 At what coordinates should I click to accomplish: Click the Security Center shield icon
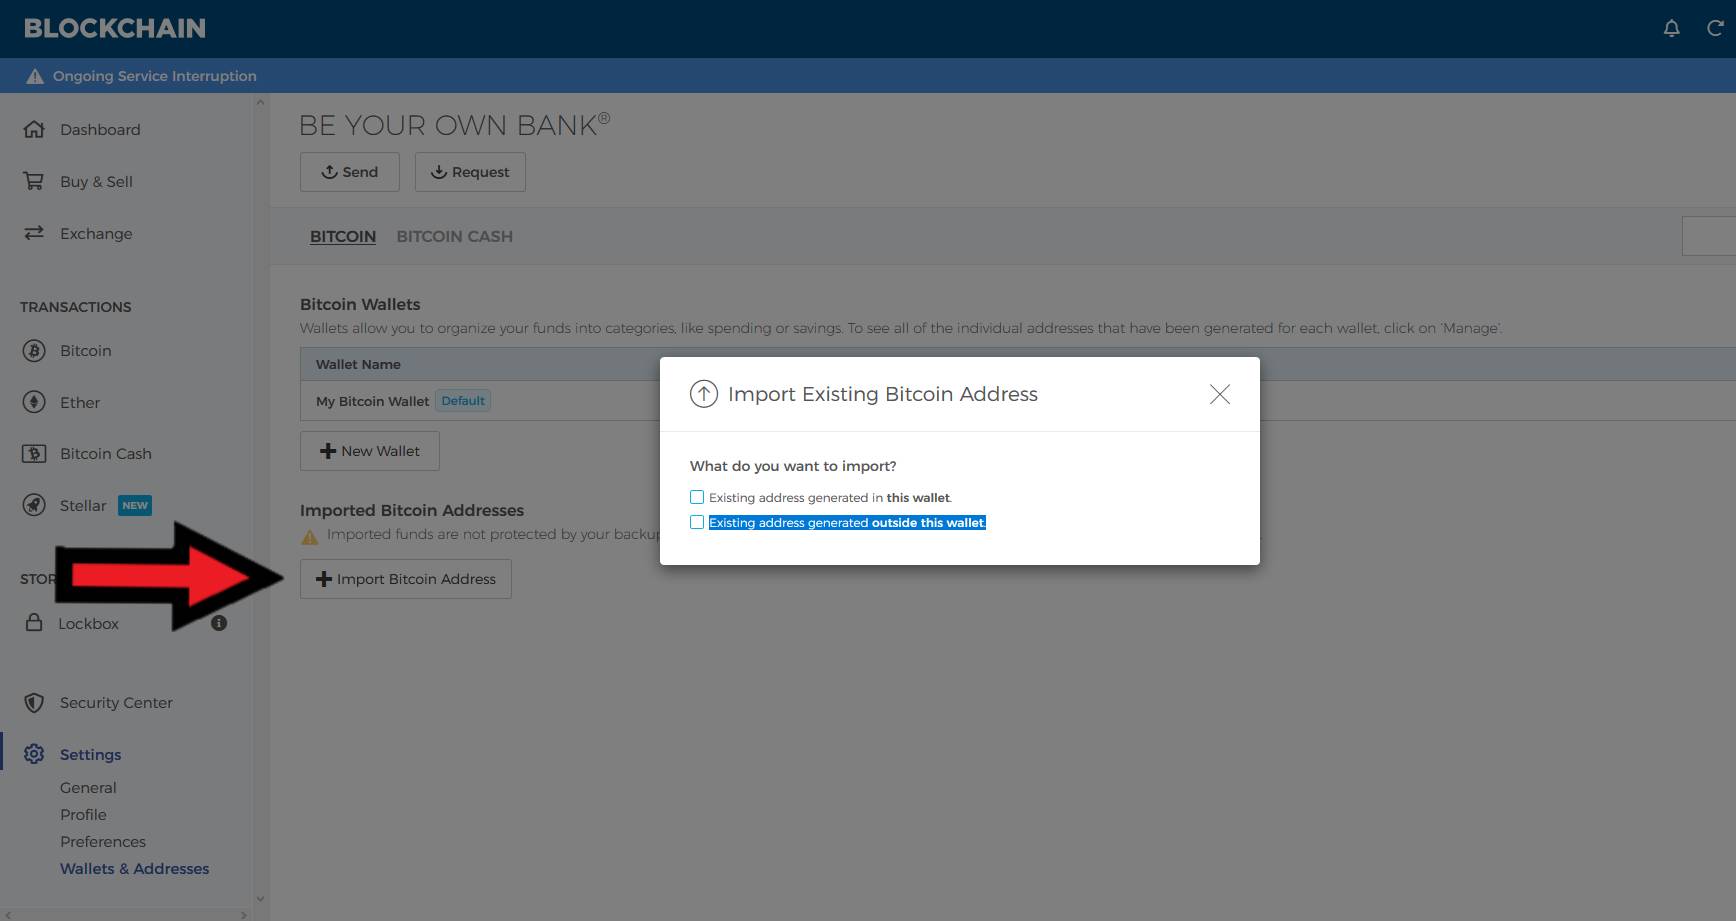tap(34, 703)
